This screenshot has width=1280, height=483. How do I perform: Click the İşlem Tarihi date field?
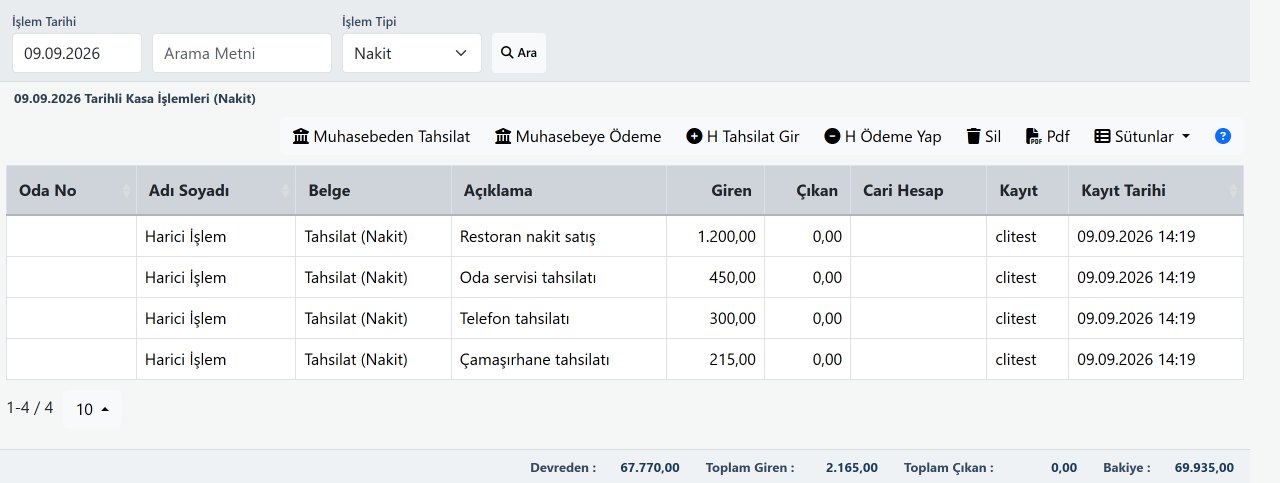(x=76, y=53)
